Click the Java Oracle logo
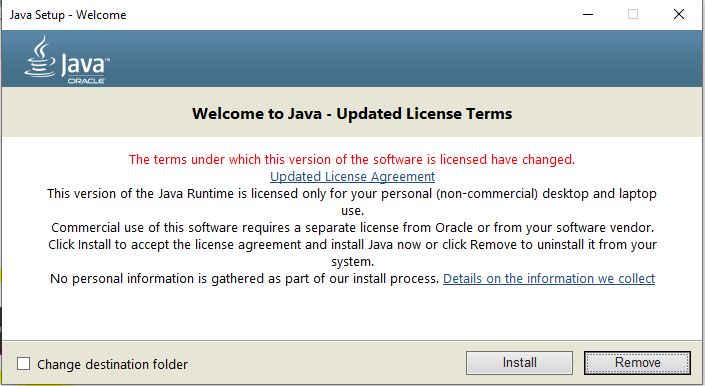 coord(67,60)
